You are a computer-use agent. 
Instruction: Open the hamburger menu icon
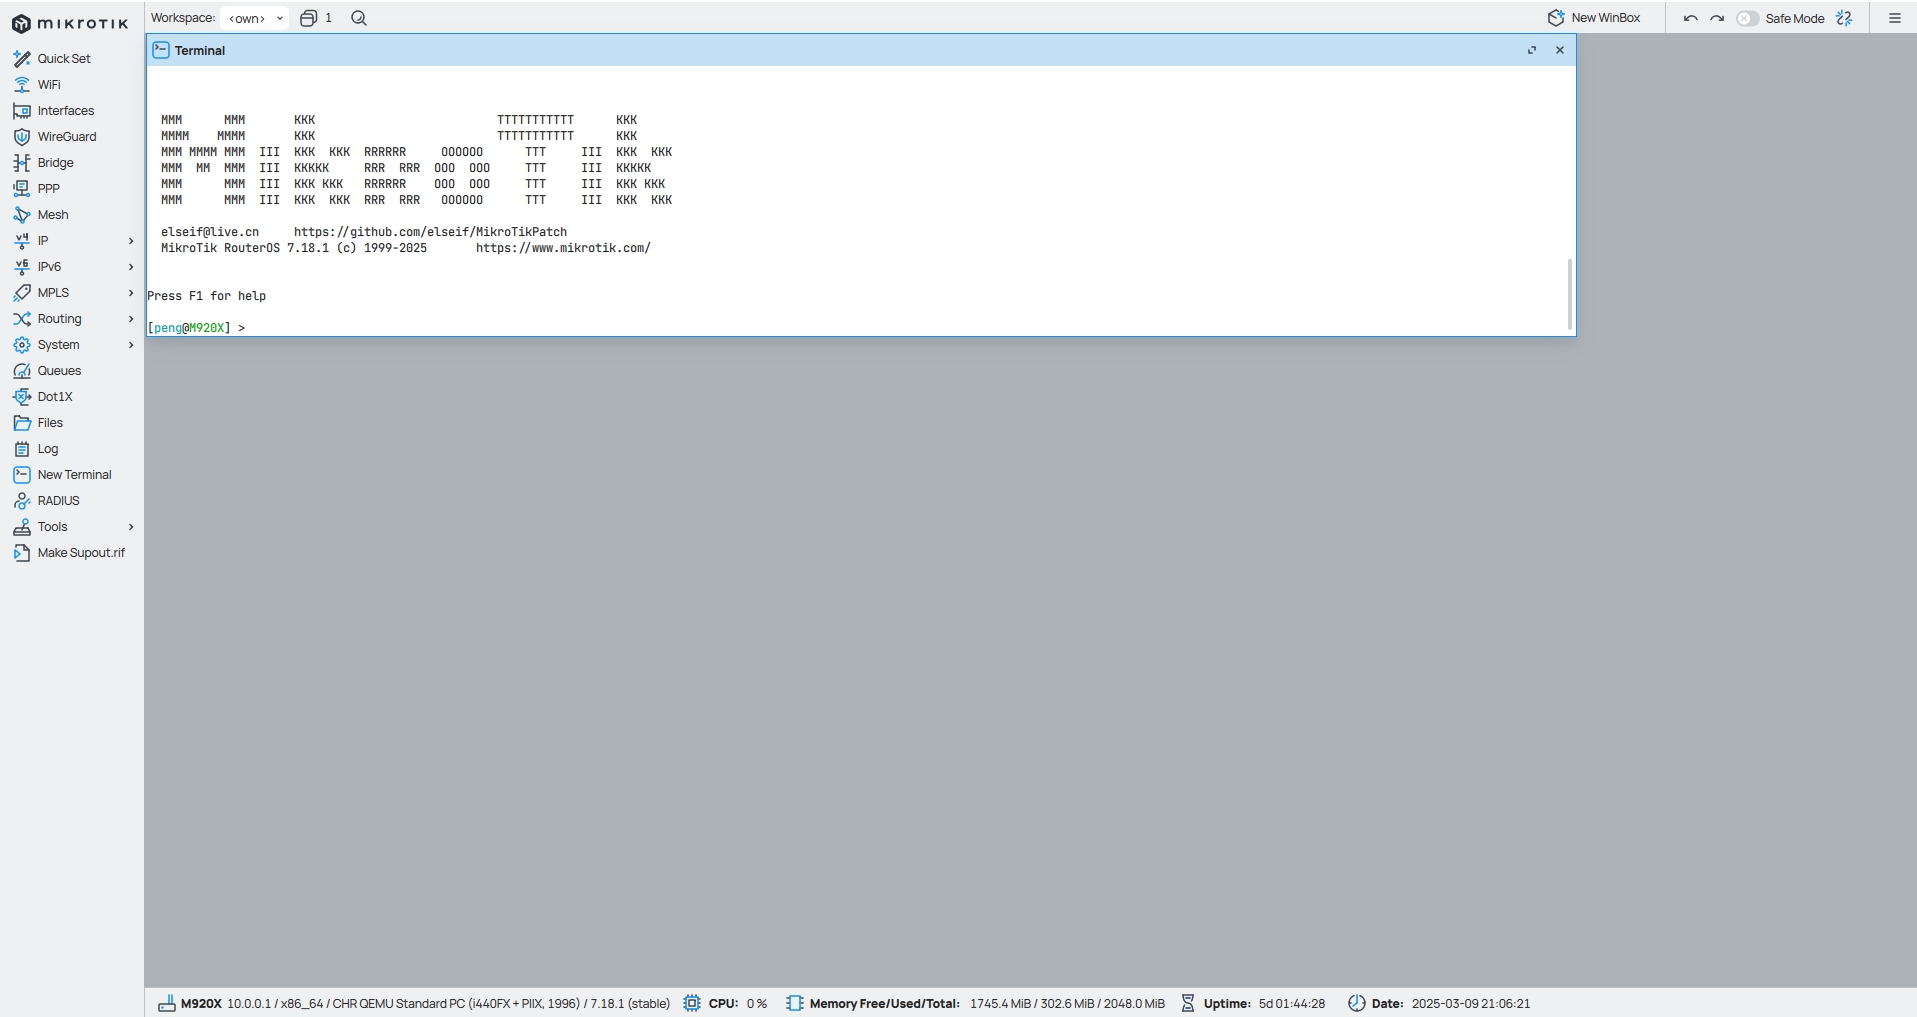click(1894, 18)
